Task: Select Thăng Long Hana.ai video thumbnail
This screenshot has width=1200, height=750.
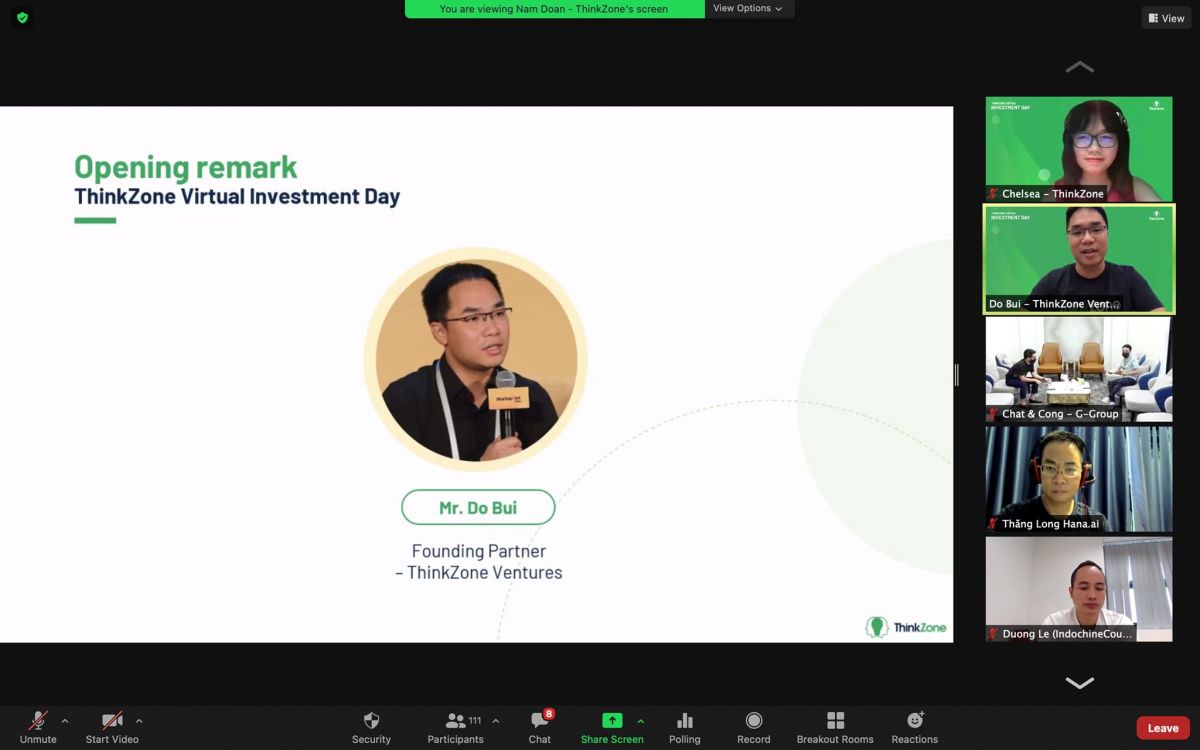Action: [1079, 479]
